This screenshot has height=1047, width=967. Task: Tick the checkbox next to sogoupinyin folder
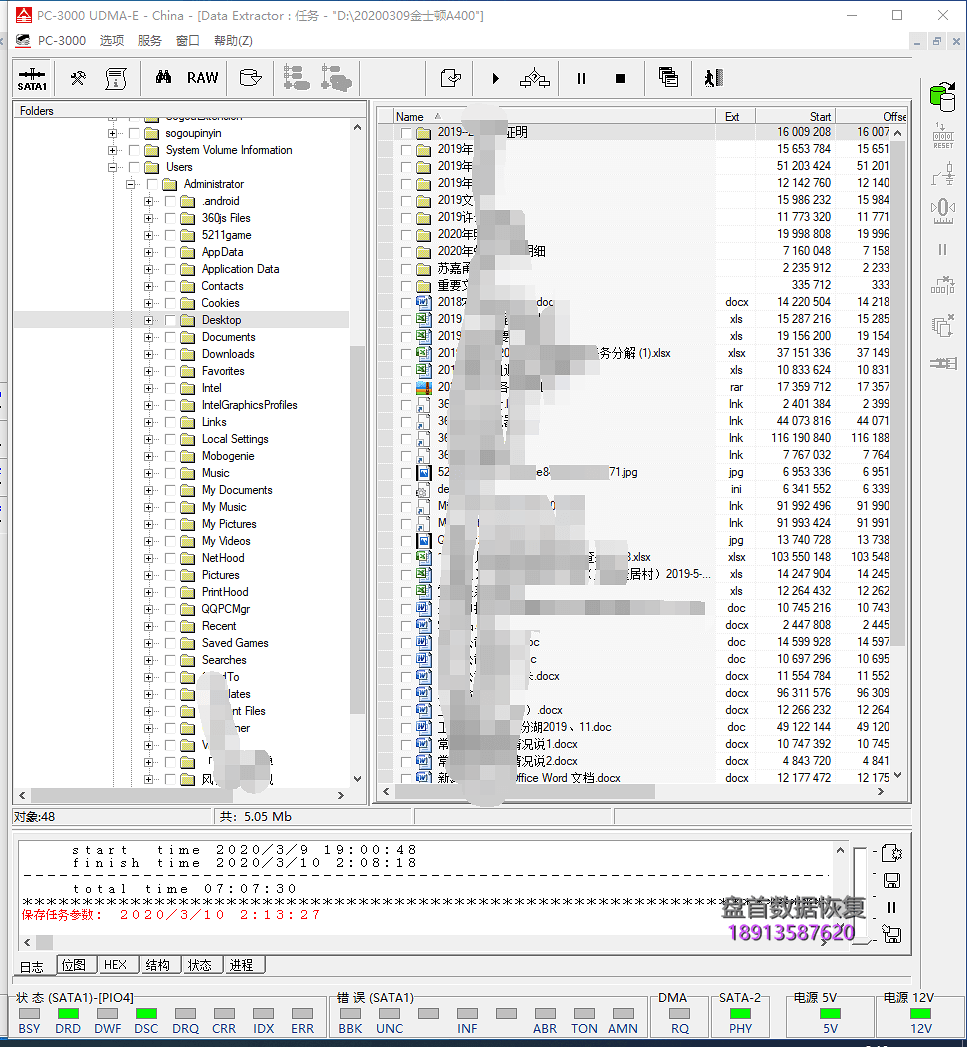[x=134, y=134]
